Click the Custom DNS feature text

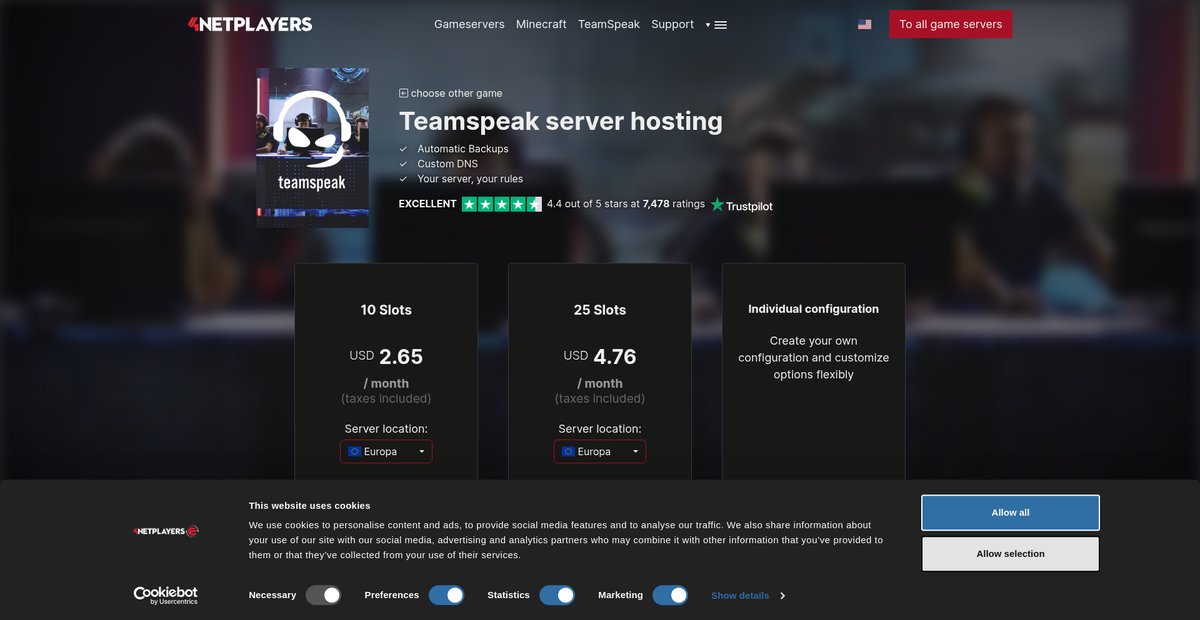tap(447, 164)
